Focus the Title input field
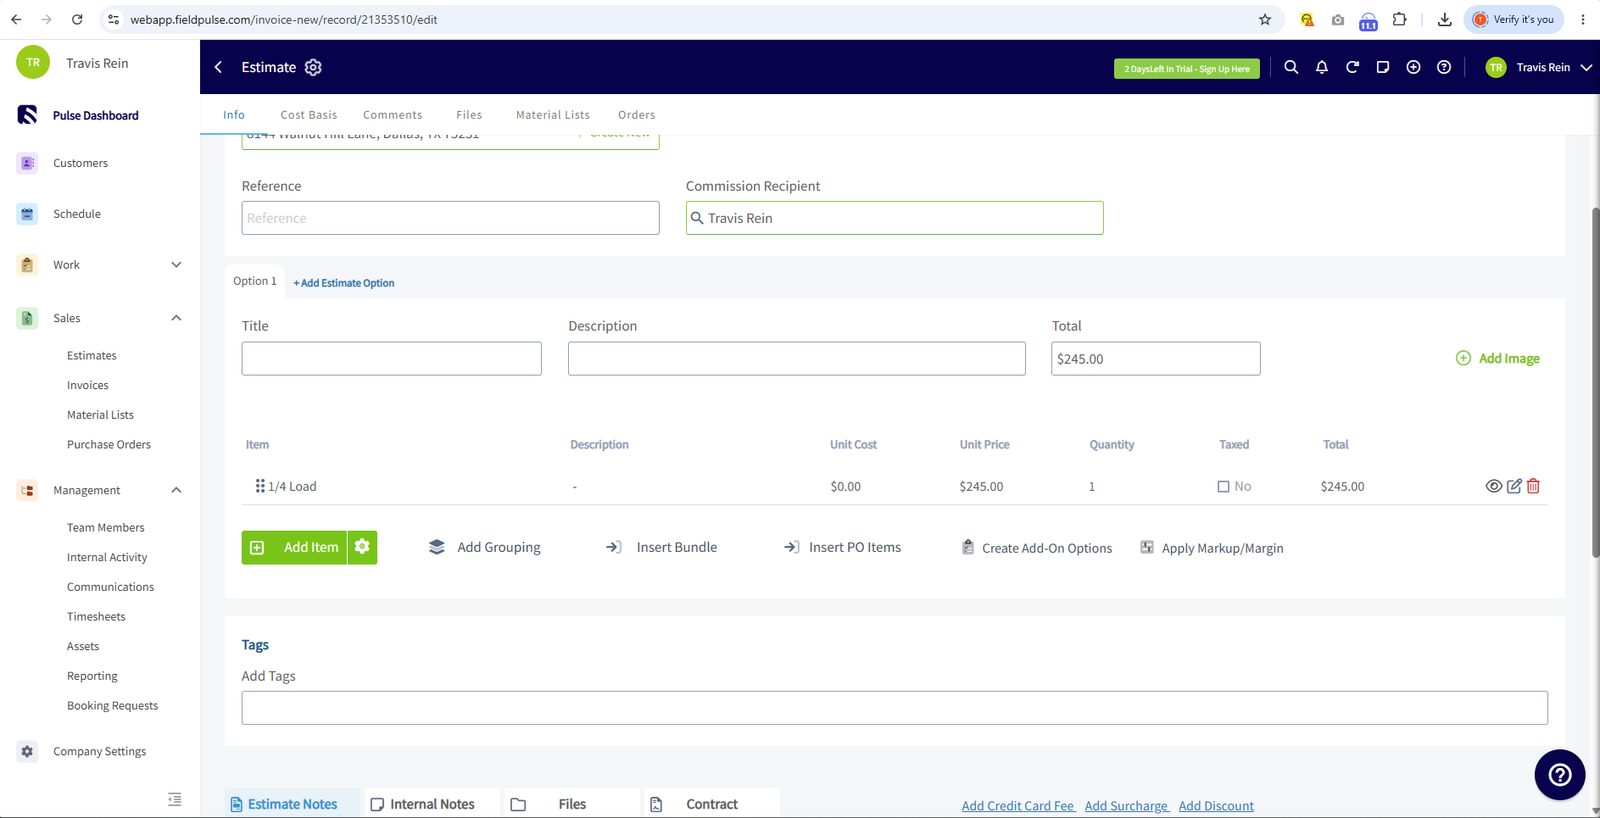 click(391, 359)
